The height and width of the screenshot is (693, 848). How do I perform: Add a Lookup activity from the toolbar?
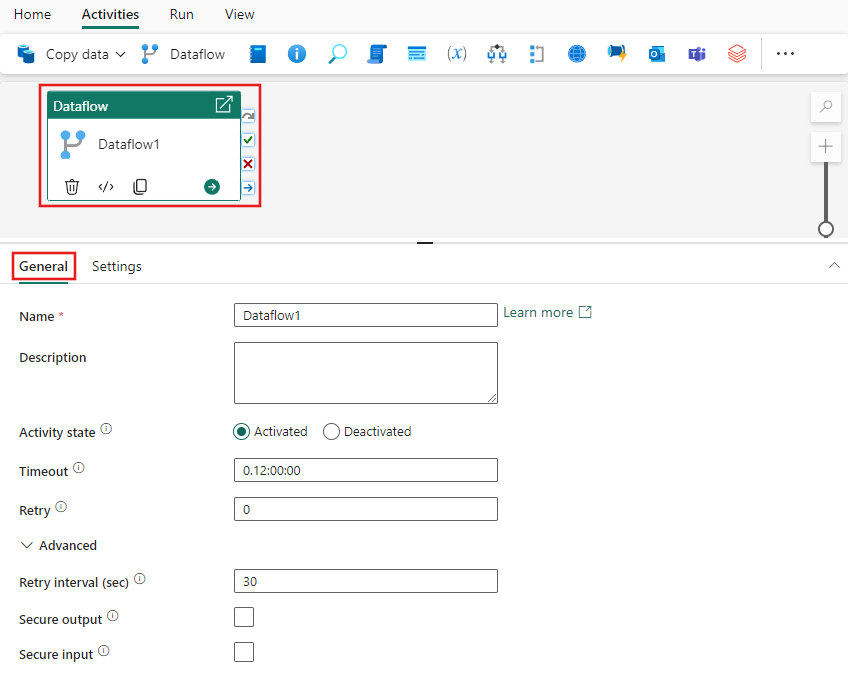point(337,53)
